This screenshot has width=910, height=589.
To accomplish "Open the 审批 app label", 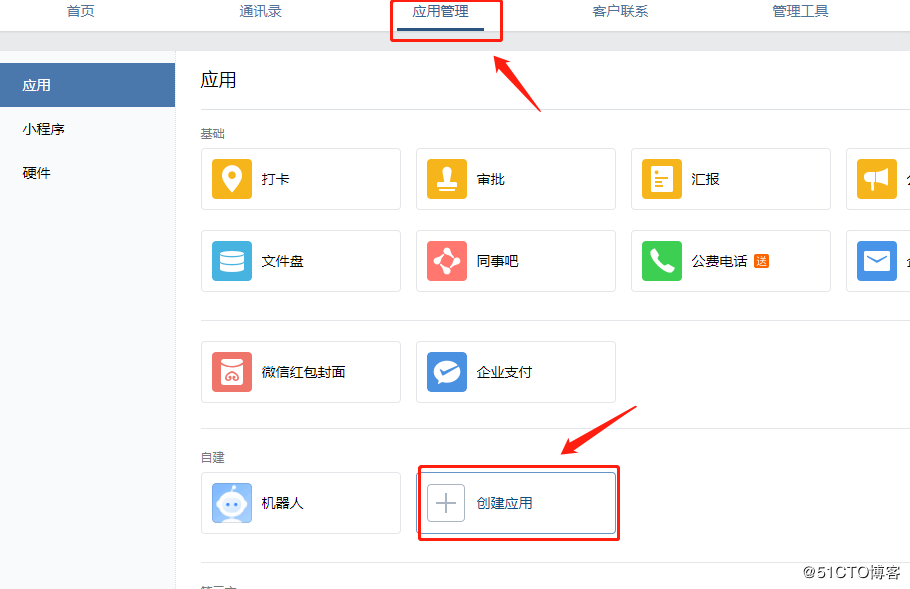I will tap(490, 179).
